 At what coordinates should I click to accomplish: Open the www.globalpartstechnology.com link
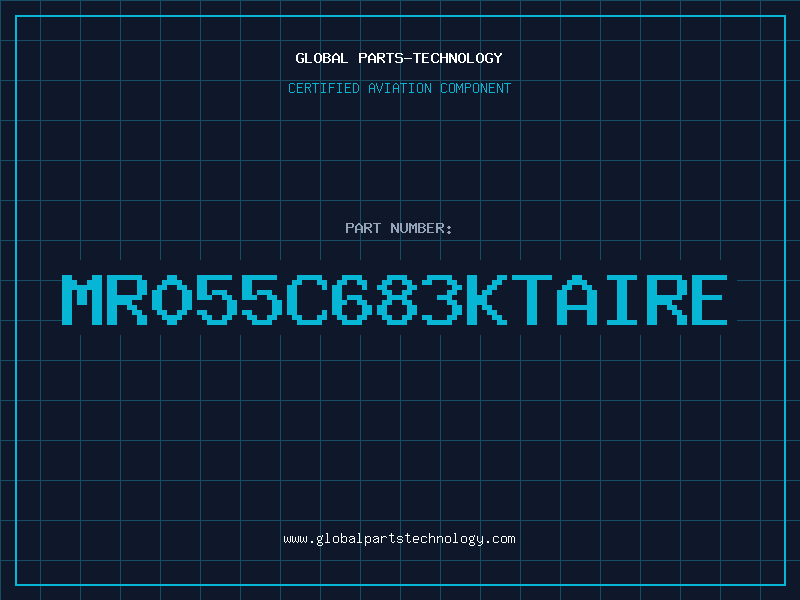pyautogui.click(x=399, y=539)
